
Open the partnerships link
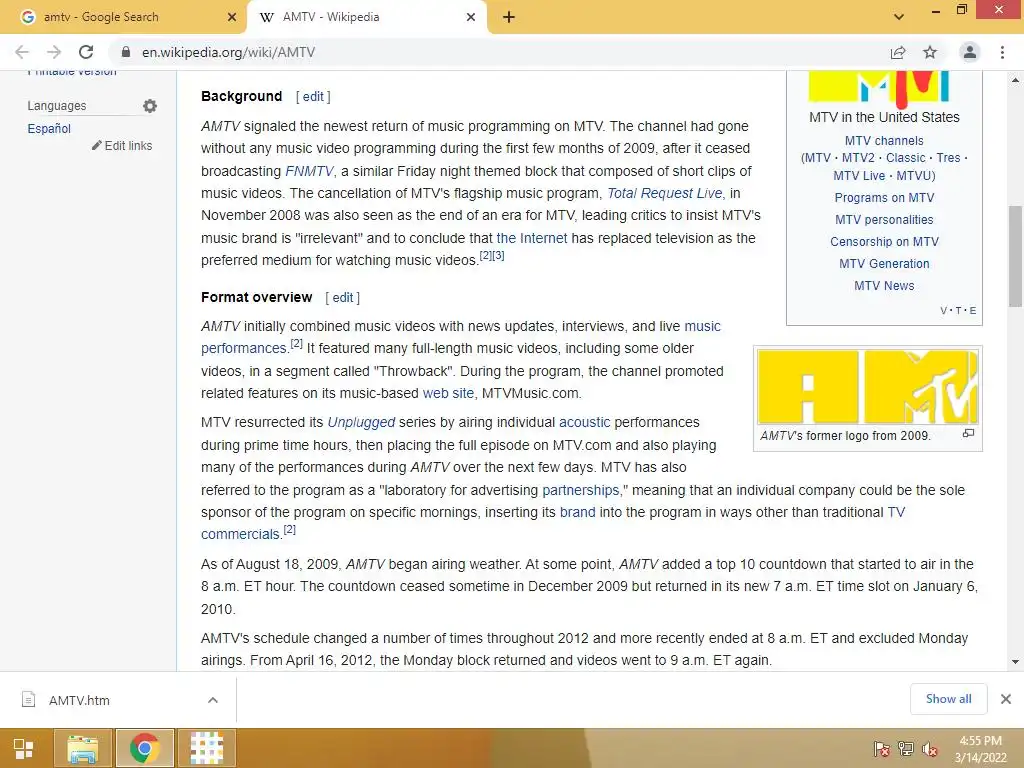pos(581,490)
